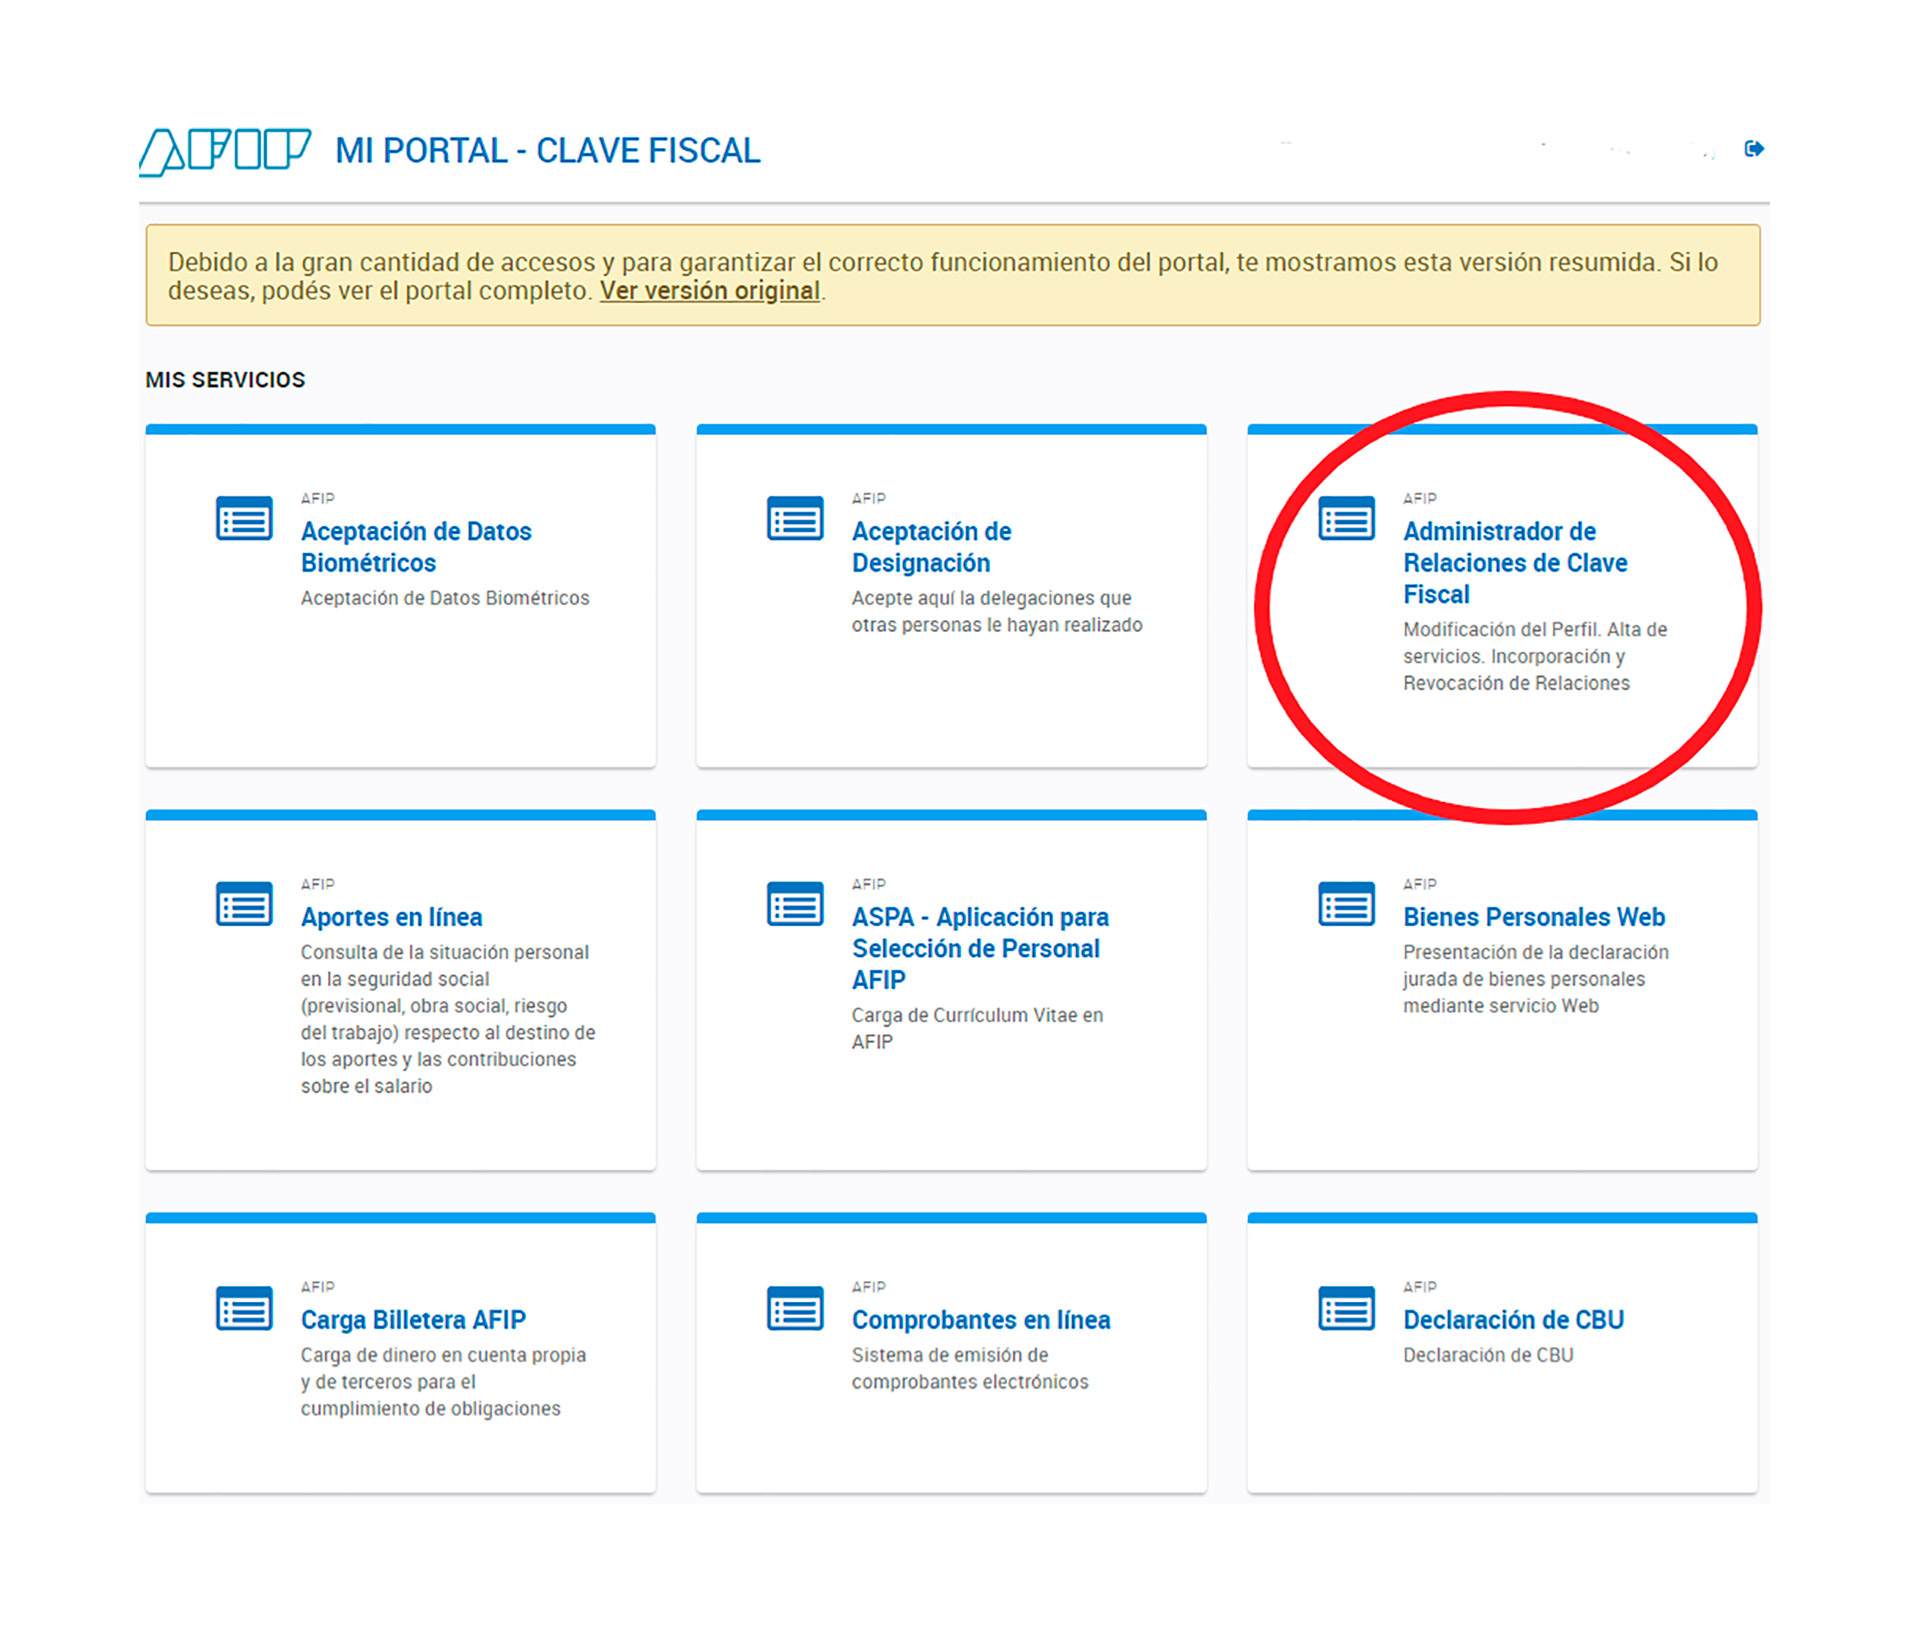Click description 'Carga de dinero en cuenta propia'
The height and width of the screenshot is (1640, 1920).
443,1382
